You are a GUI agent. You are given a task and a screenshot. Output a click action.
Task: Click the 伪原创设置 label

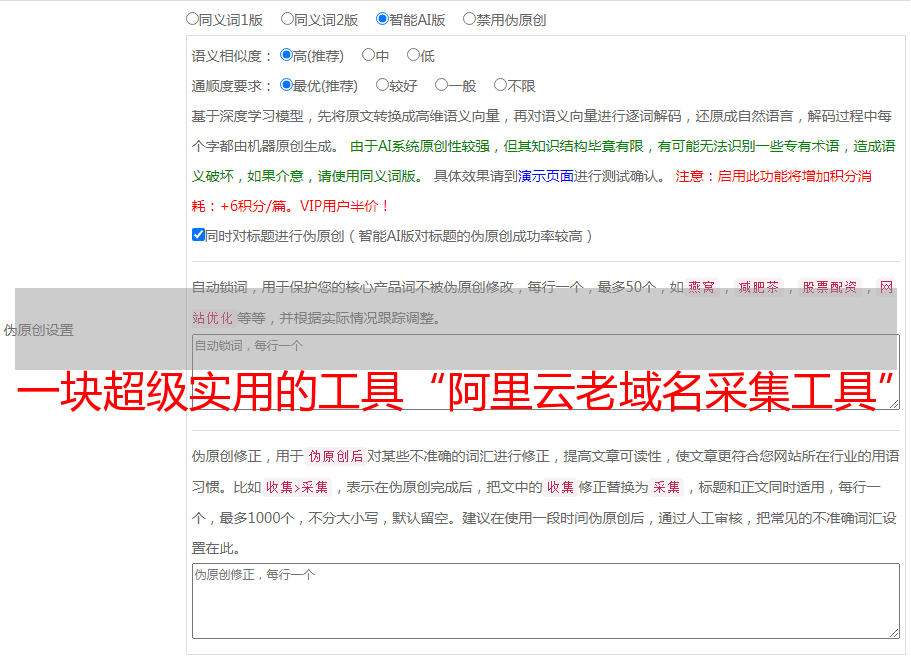point(39,330)
